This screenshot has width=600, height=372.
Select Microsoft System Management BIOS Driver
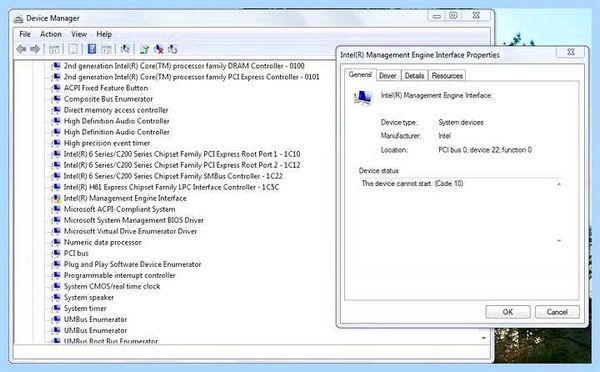tap(134, 220)
